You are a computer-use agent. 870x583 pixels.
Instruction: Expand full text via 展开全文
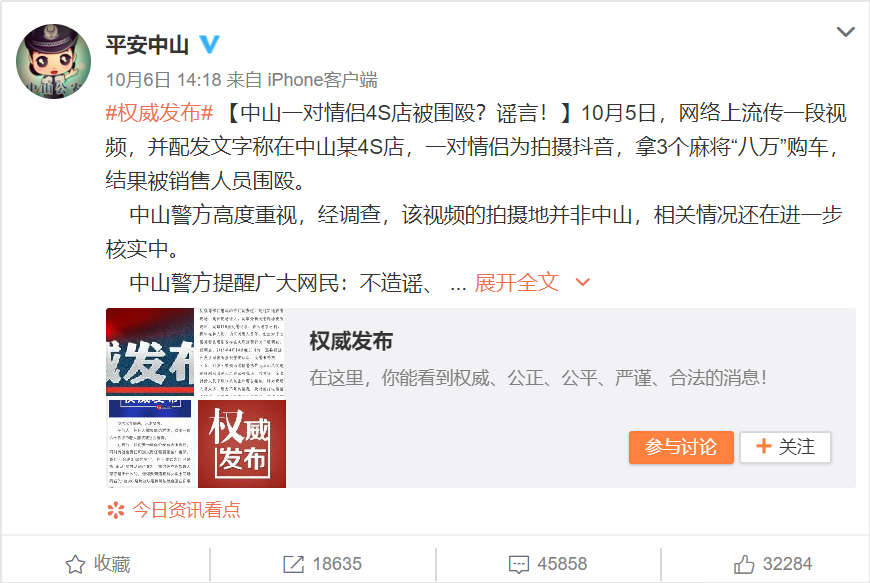coord(516,282)
